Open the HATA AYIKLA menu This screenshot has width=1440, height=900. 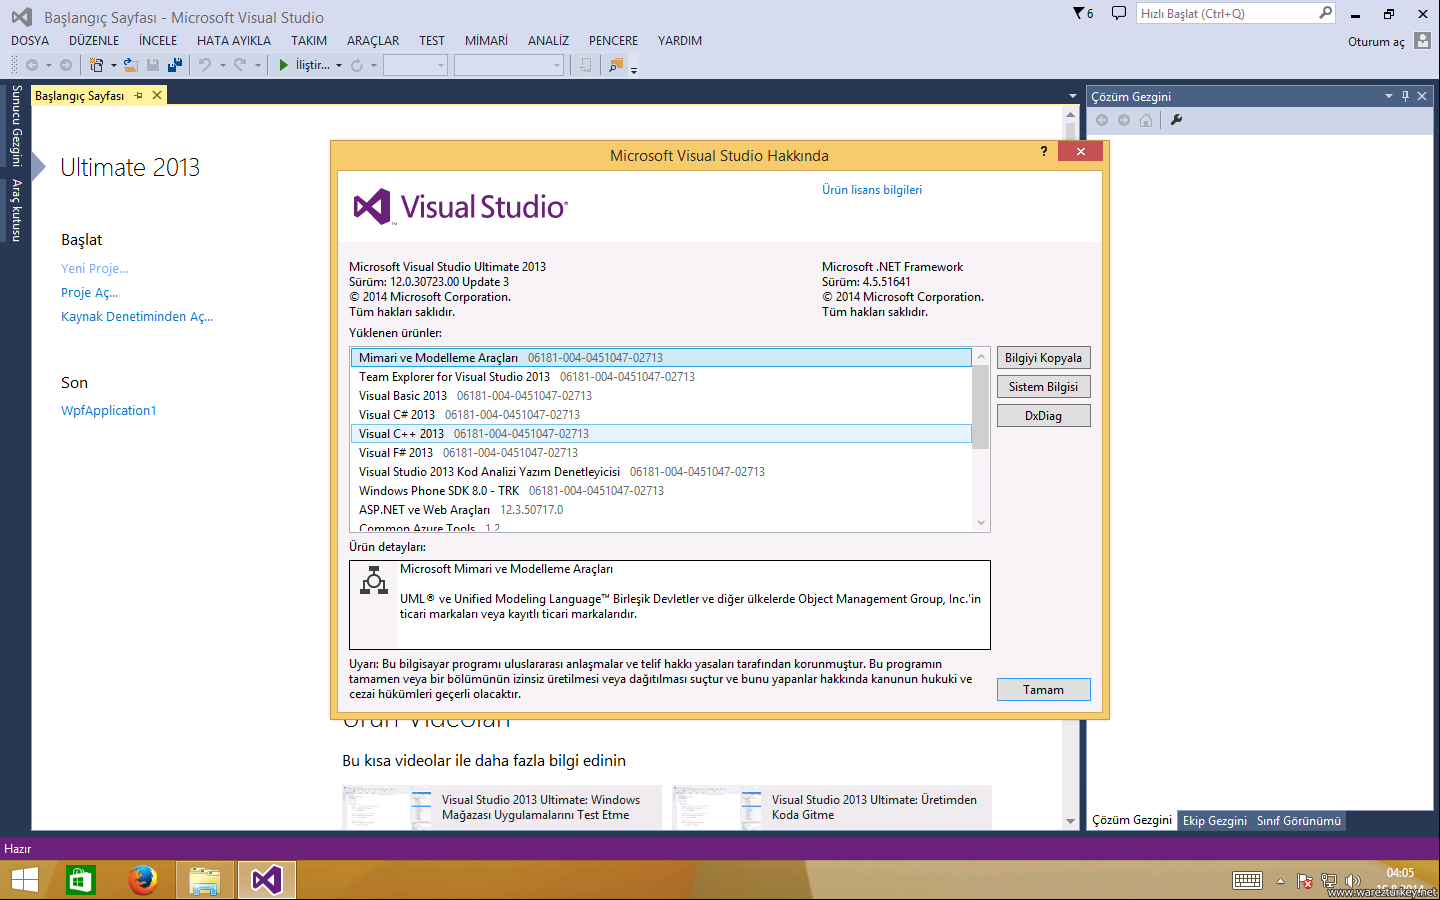pyautogui.click(x=234, y=41)
